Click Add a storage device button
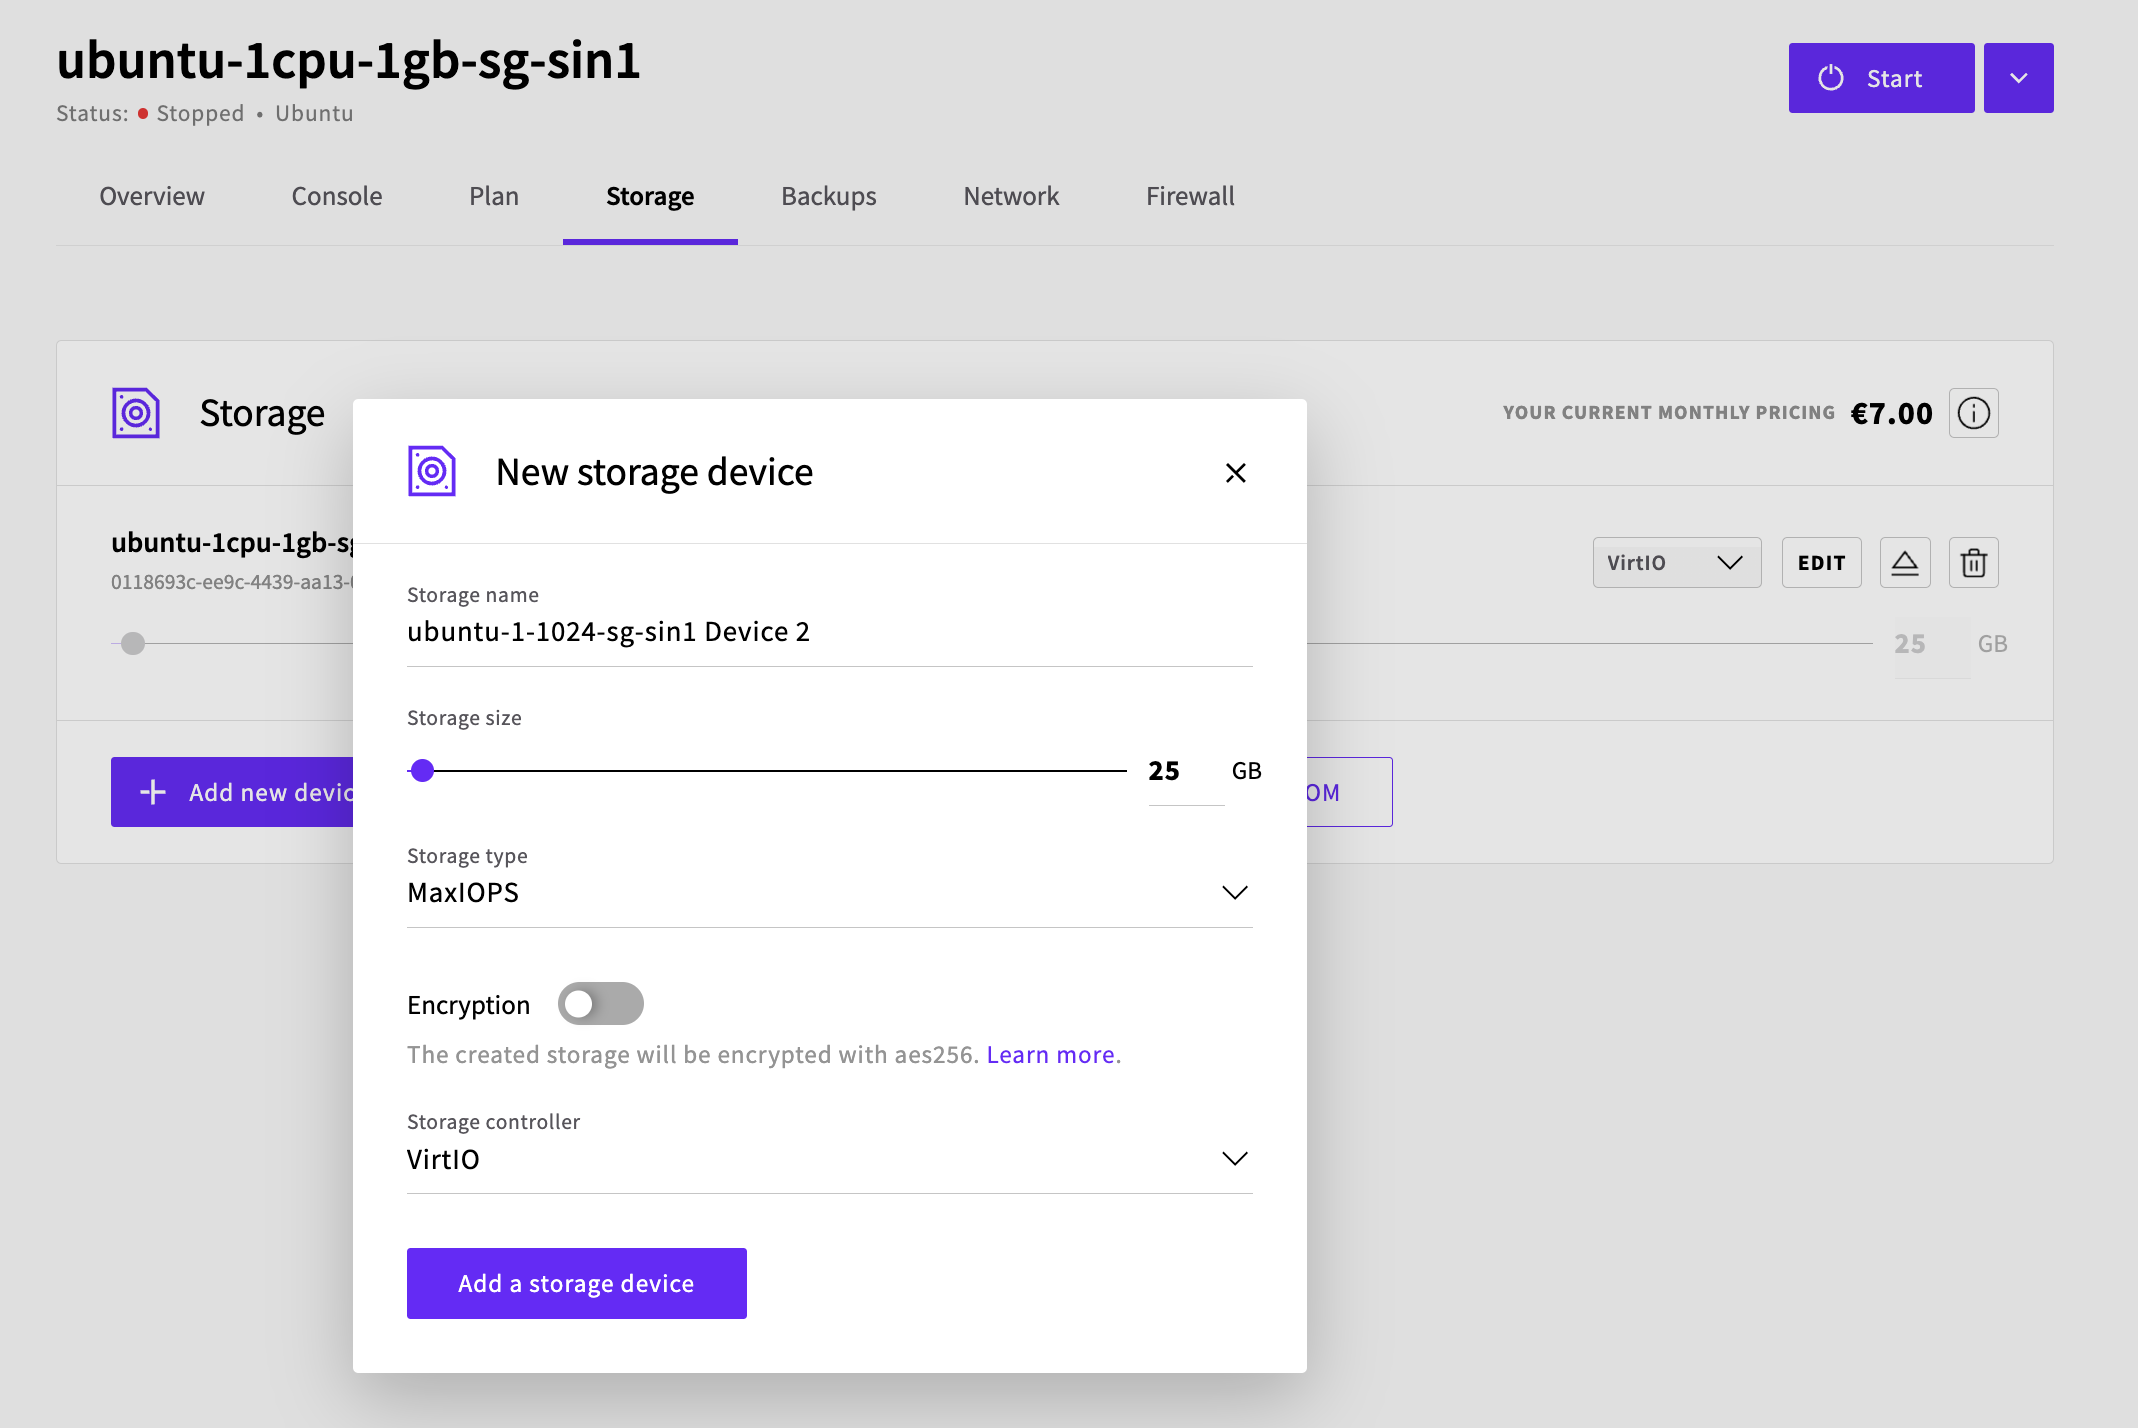Viewport: 2138px width, 1428px height. [577, 1283]
